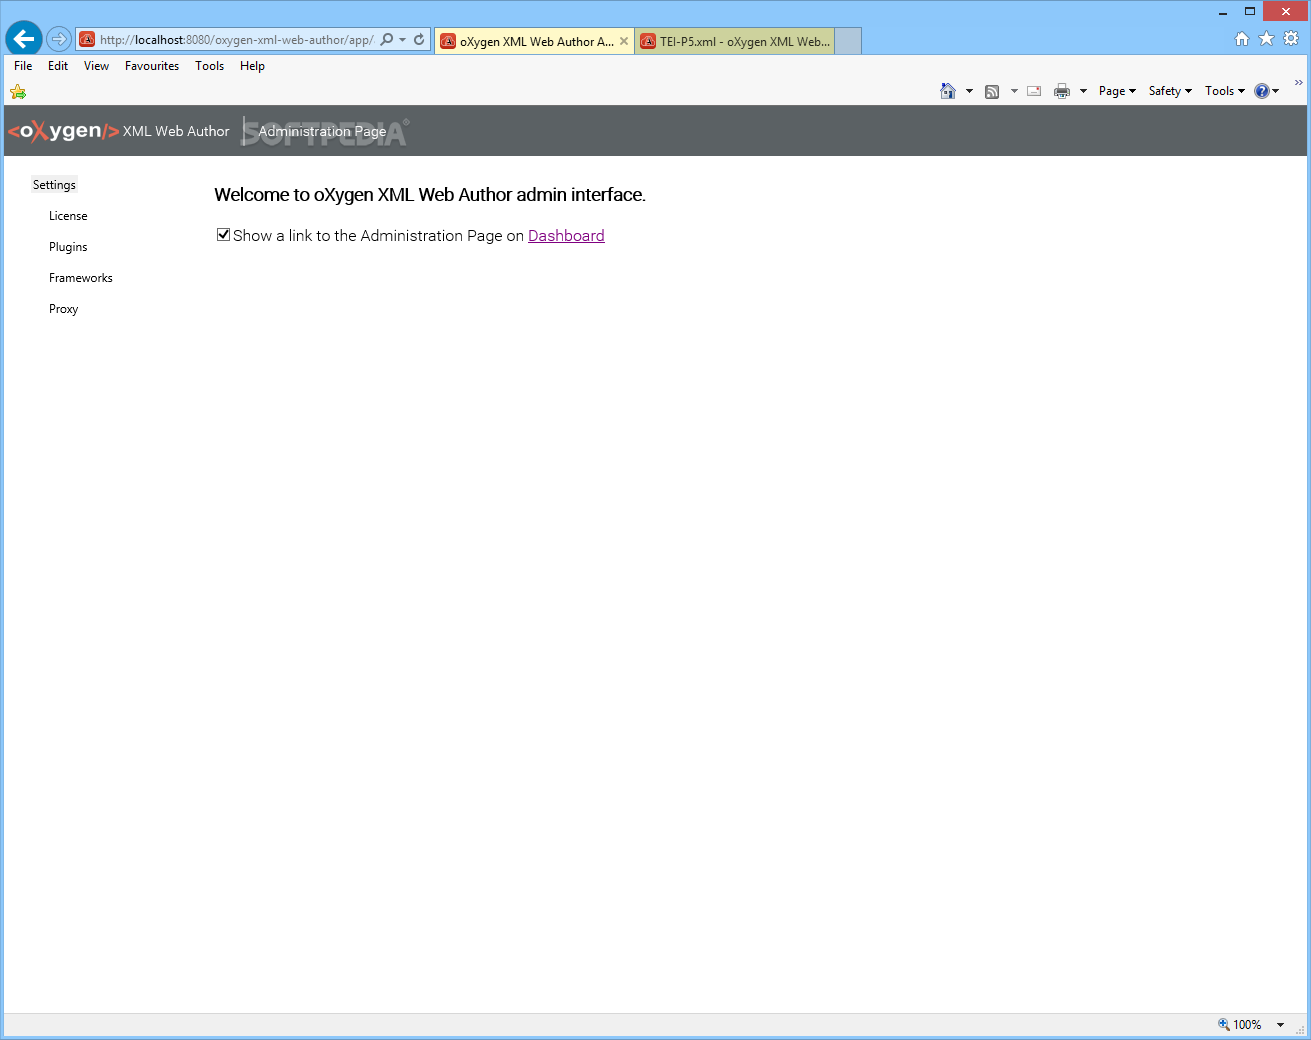The image size is (1311, 1040).
Task: Open favourites with the star icon
Action: 1266,39
